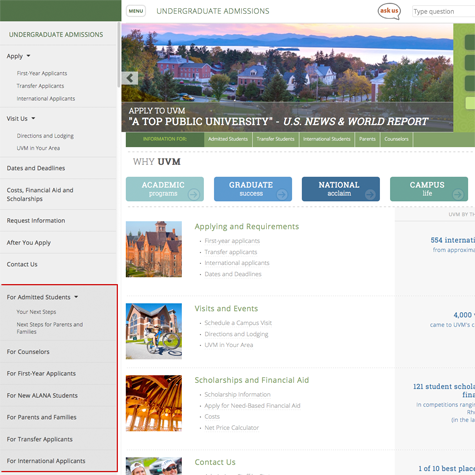Open the Costs list link
This screenshot has height=475, width=475.
(212, 417)
